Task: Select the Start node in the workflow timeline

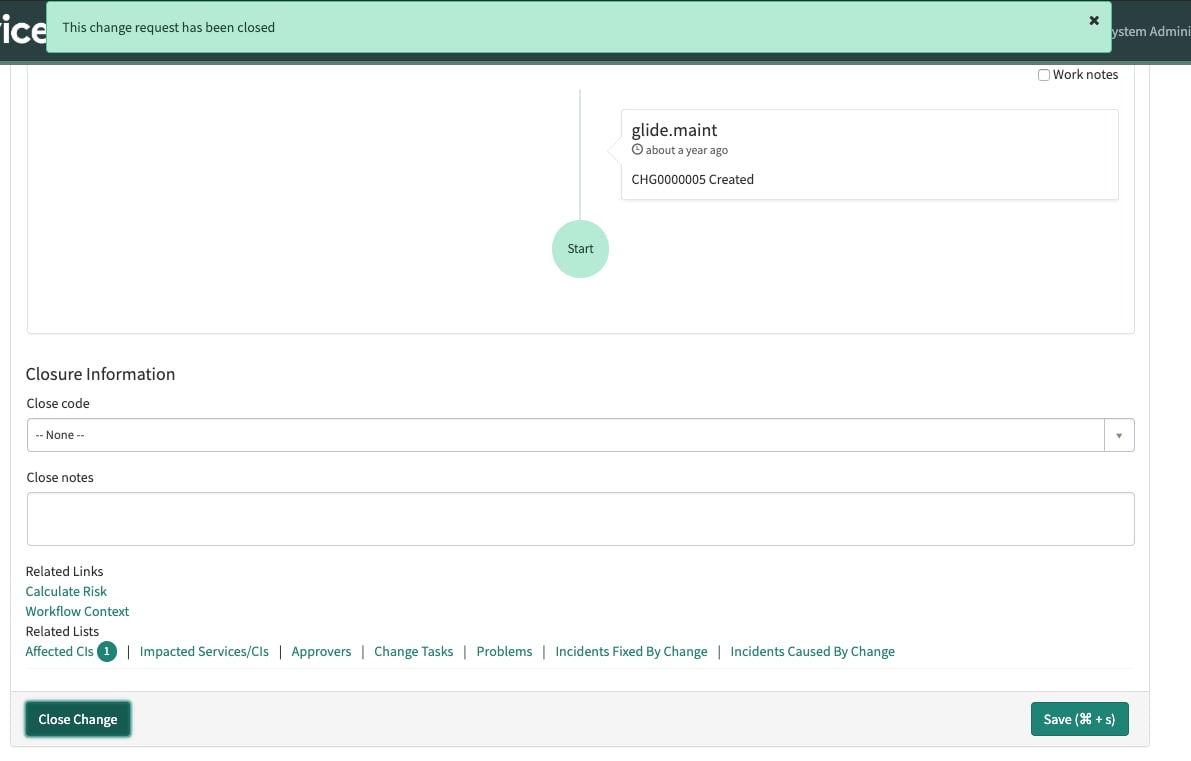Action: 580,248
